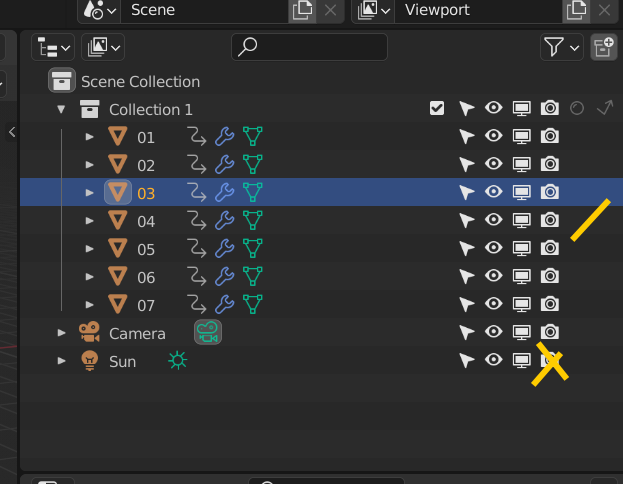This screenshot has height=484, width=623.
Task: Click the Sun light data icon
Action: click(178, 361)
